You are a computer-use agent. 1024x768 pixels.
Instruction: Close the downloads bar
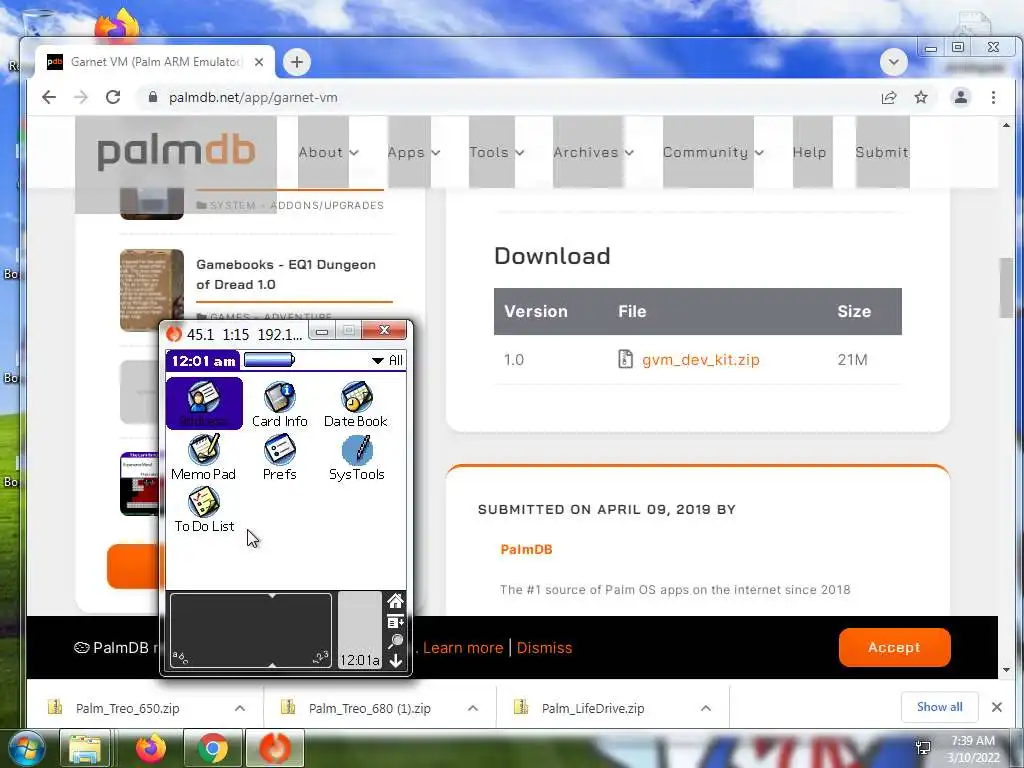coord(997,707)
